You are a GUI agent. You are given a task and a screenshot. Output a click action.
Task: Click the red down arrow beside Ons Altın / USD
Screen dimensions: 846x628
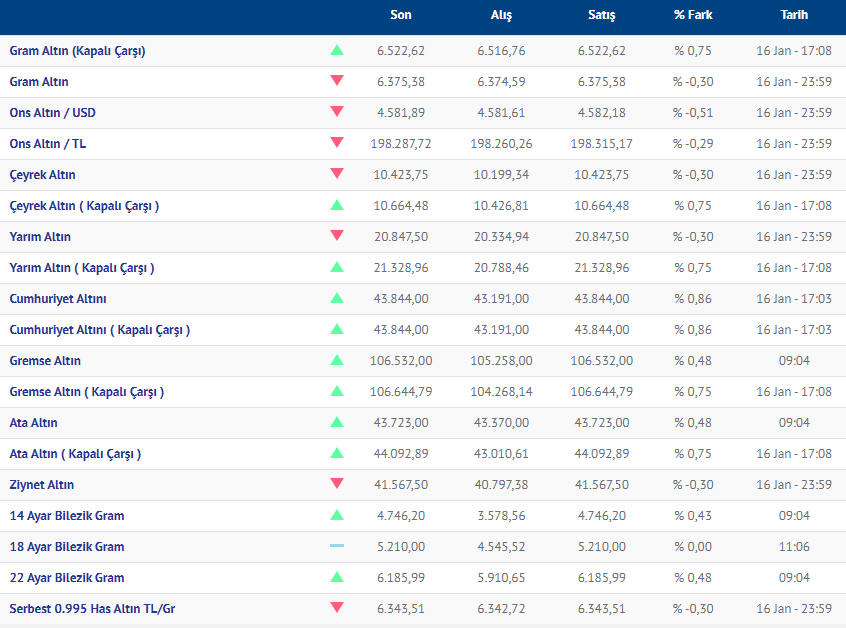click(337, 112)
